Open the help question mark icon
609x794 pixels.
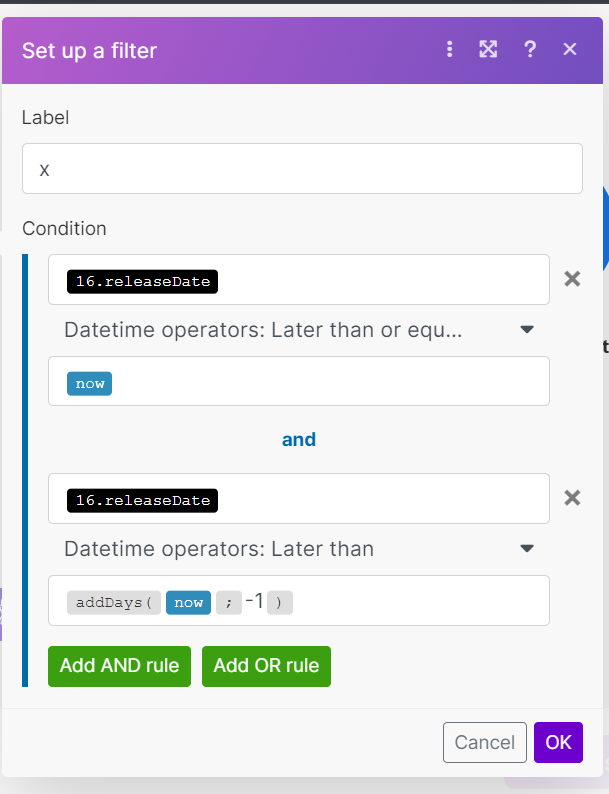pos(530,49)
